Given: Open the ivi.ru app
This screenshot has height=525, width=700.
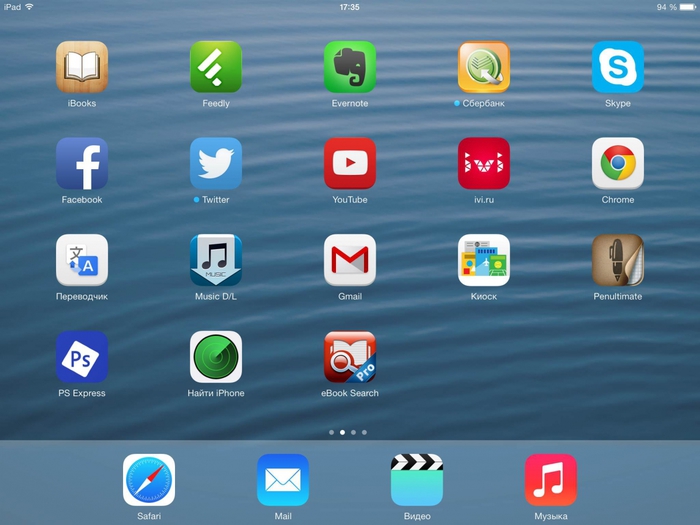Looking at the screenshot, I should 483,163.
